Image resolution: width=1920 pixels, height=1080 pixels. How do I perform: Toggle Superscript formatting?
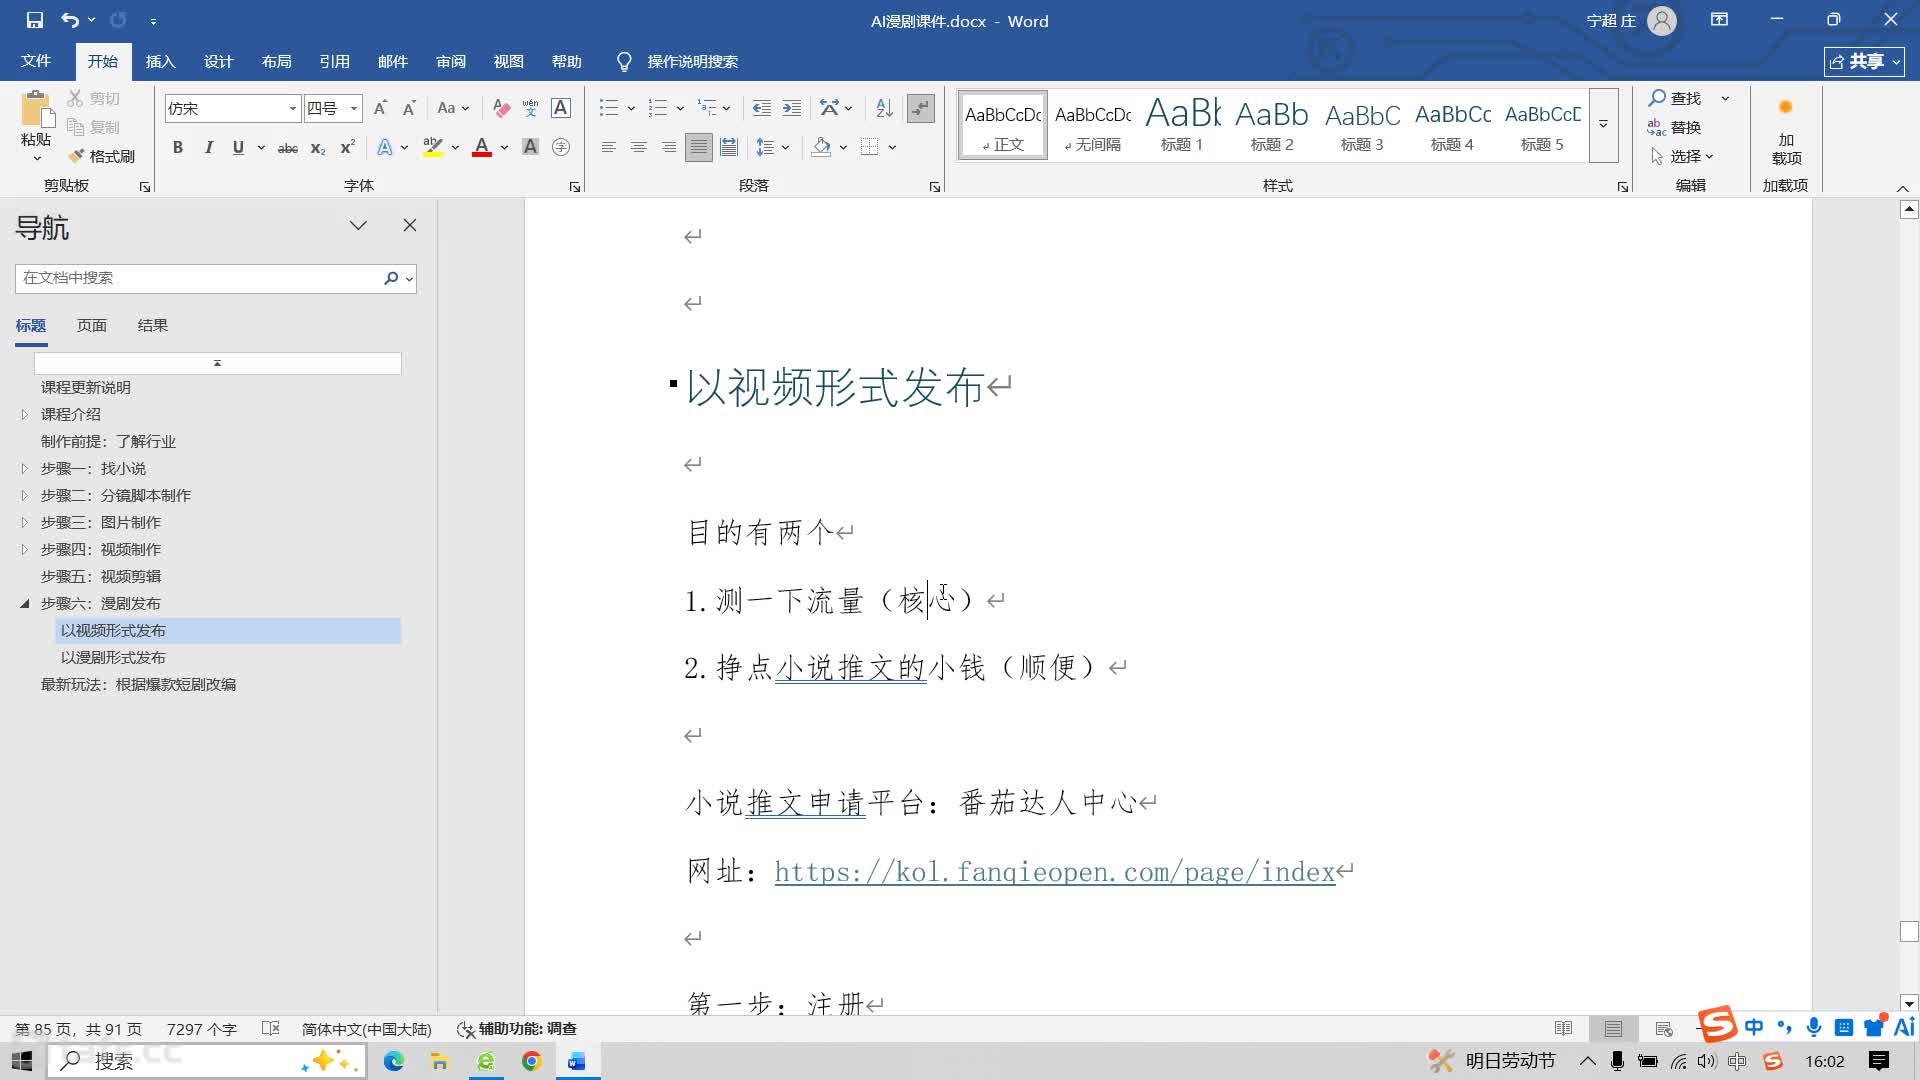click(347, 148)
